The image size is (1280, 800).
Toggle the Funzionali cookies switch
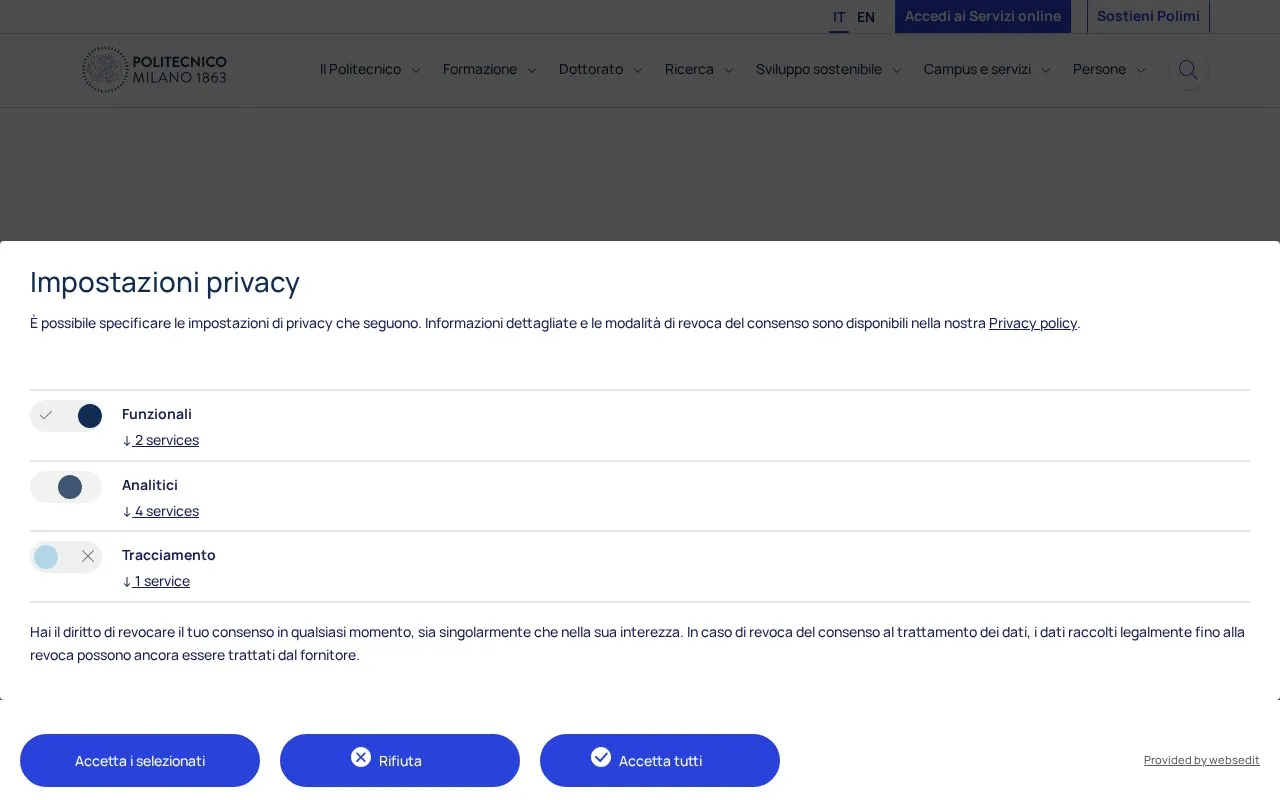pos(66,416)
